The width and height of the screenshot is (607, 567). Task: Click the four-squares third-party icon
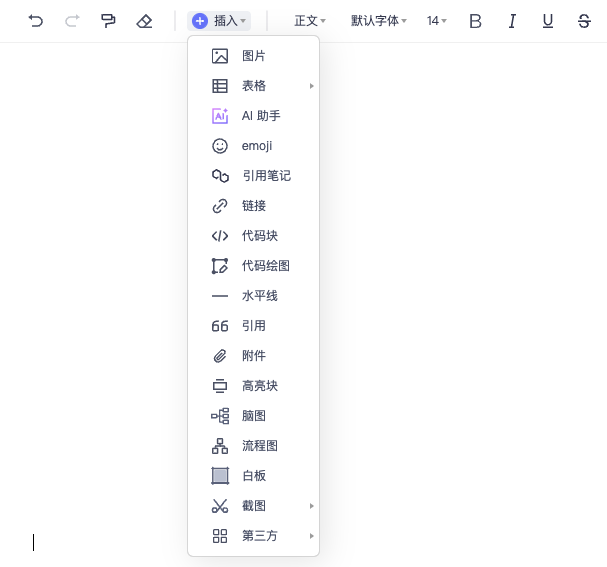(x=220, y=536)
